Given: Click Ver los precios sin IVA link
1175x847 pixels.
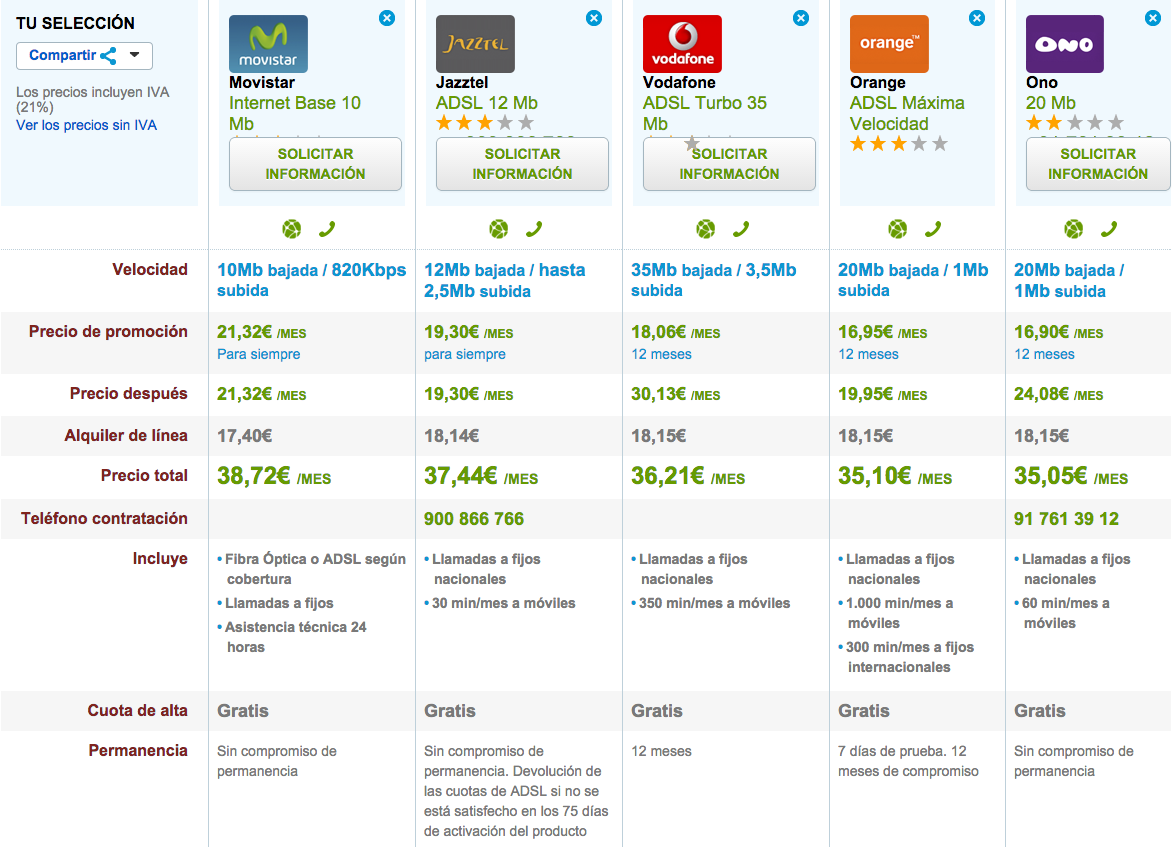Looking at the screenshot, I should tap(86, 125).
